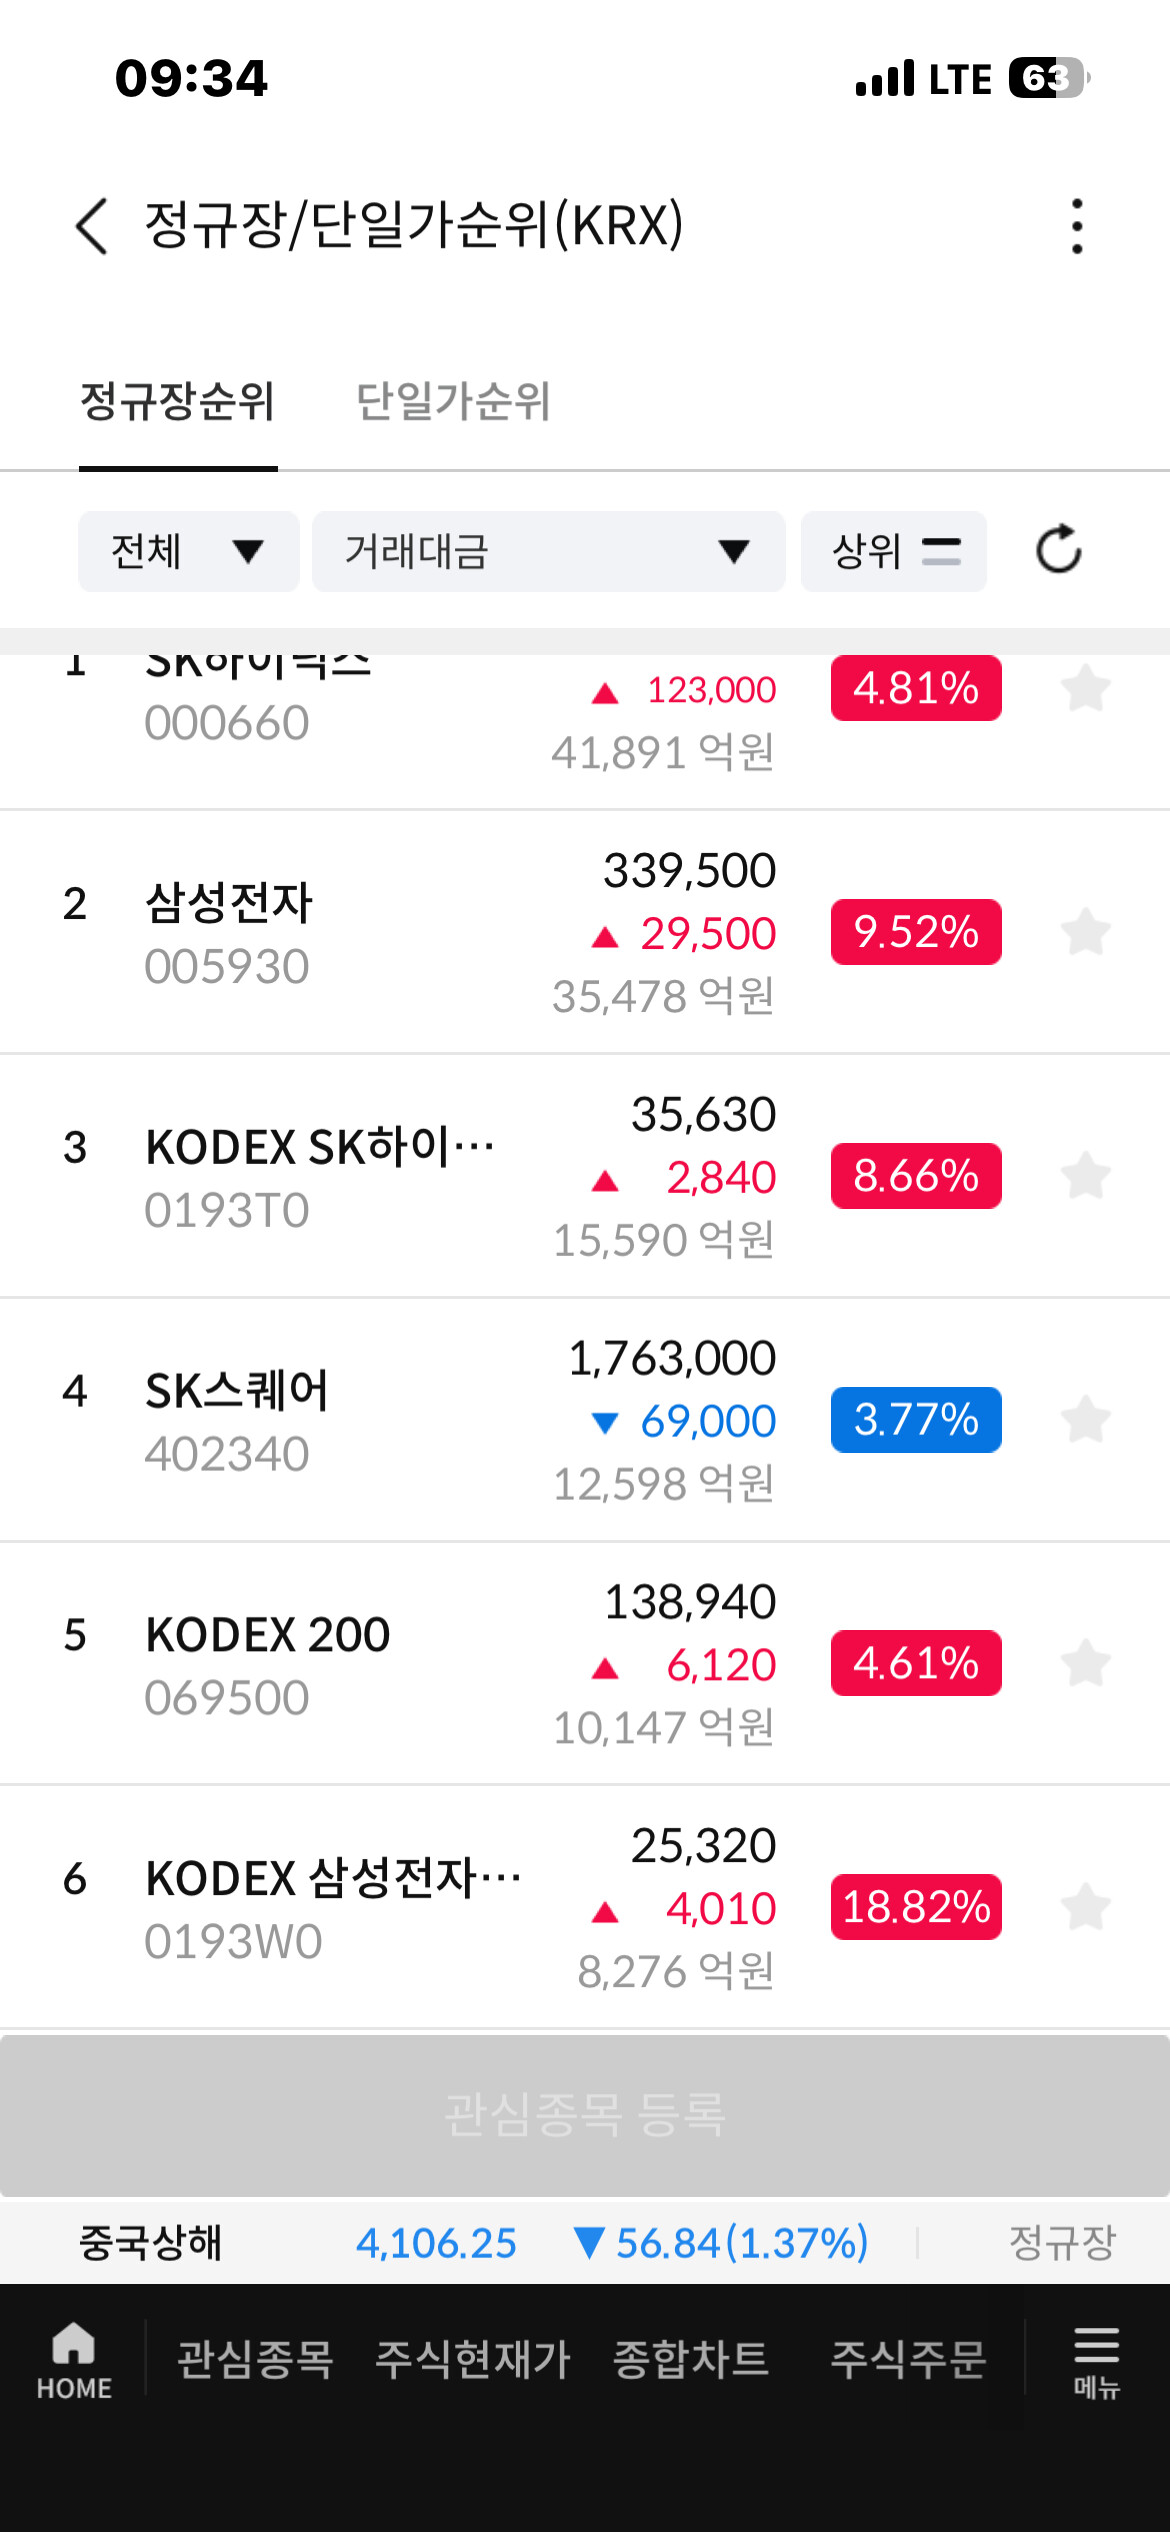
Task: Toggle favorite star for KODEX 200
Action: click(x=1086, y=1664)
